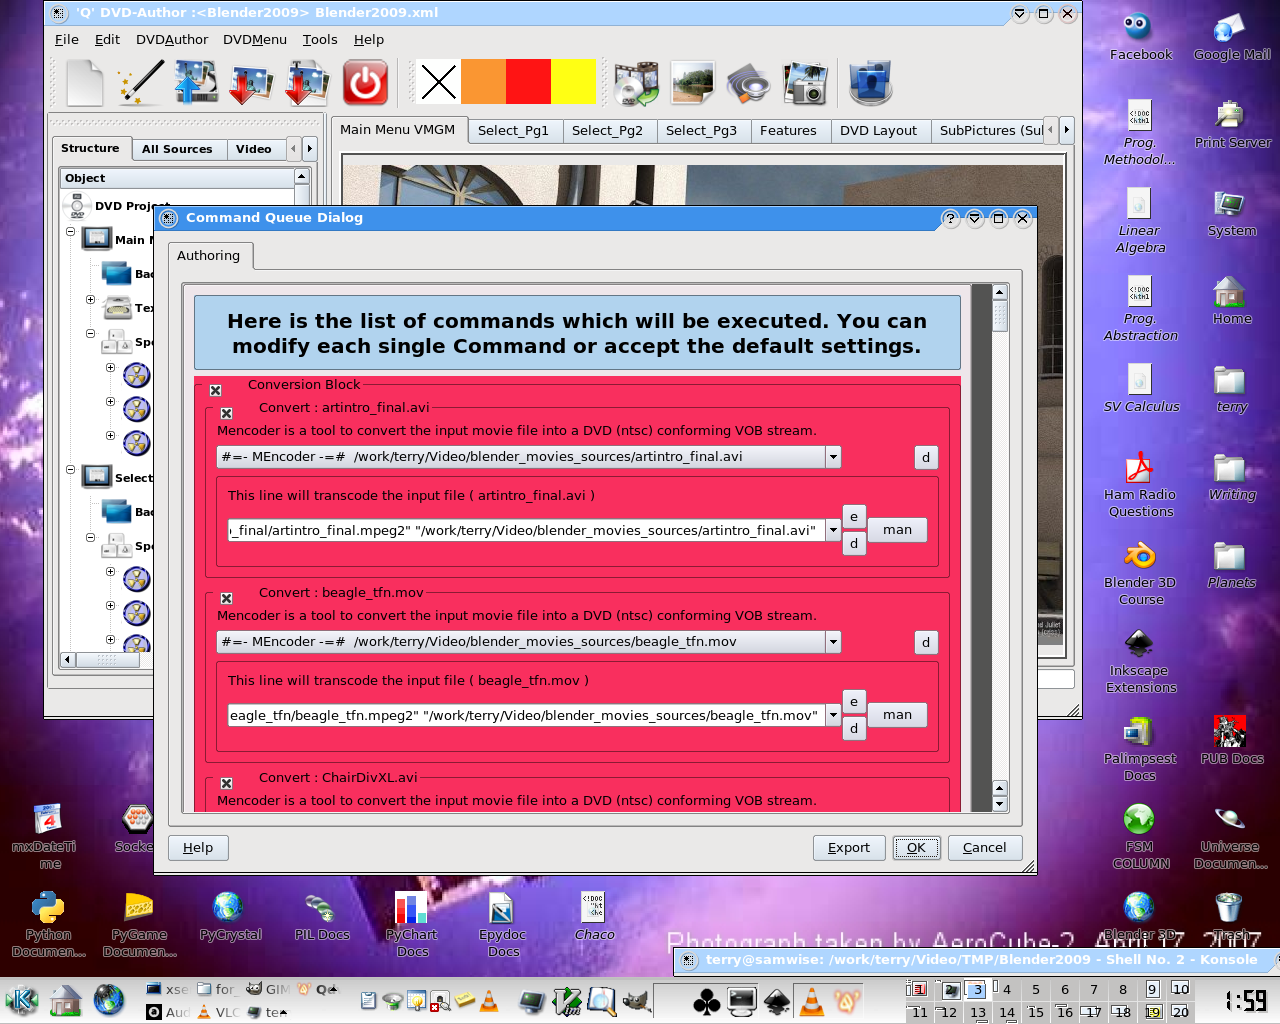Click the camera with photos toolbar icon
1280x1024 pixels.
pos(805,83)
